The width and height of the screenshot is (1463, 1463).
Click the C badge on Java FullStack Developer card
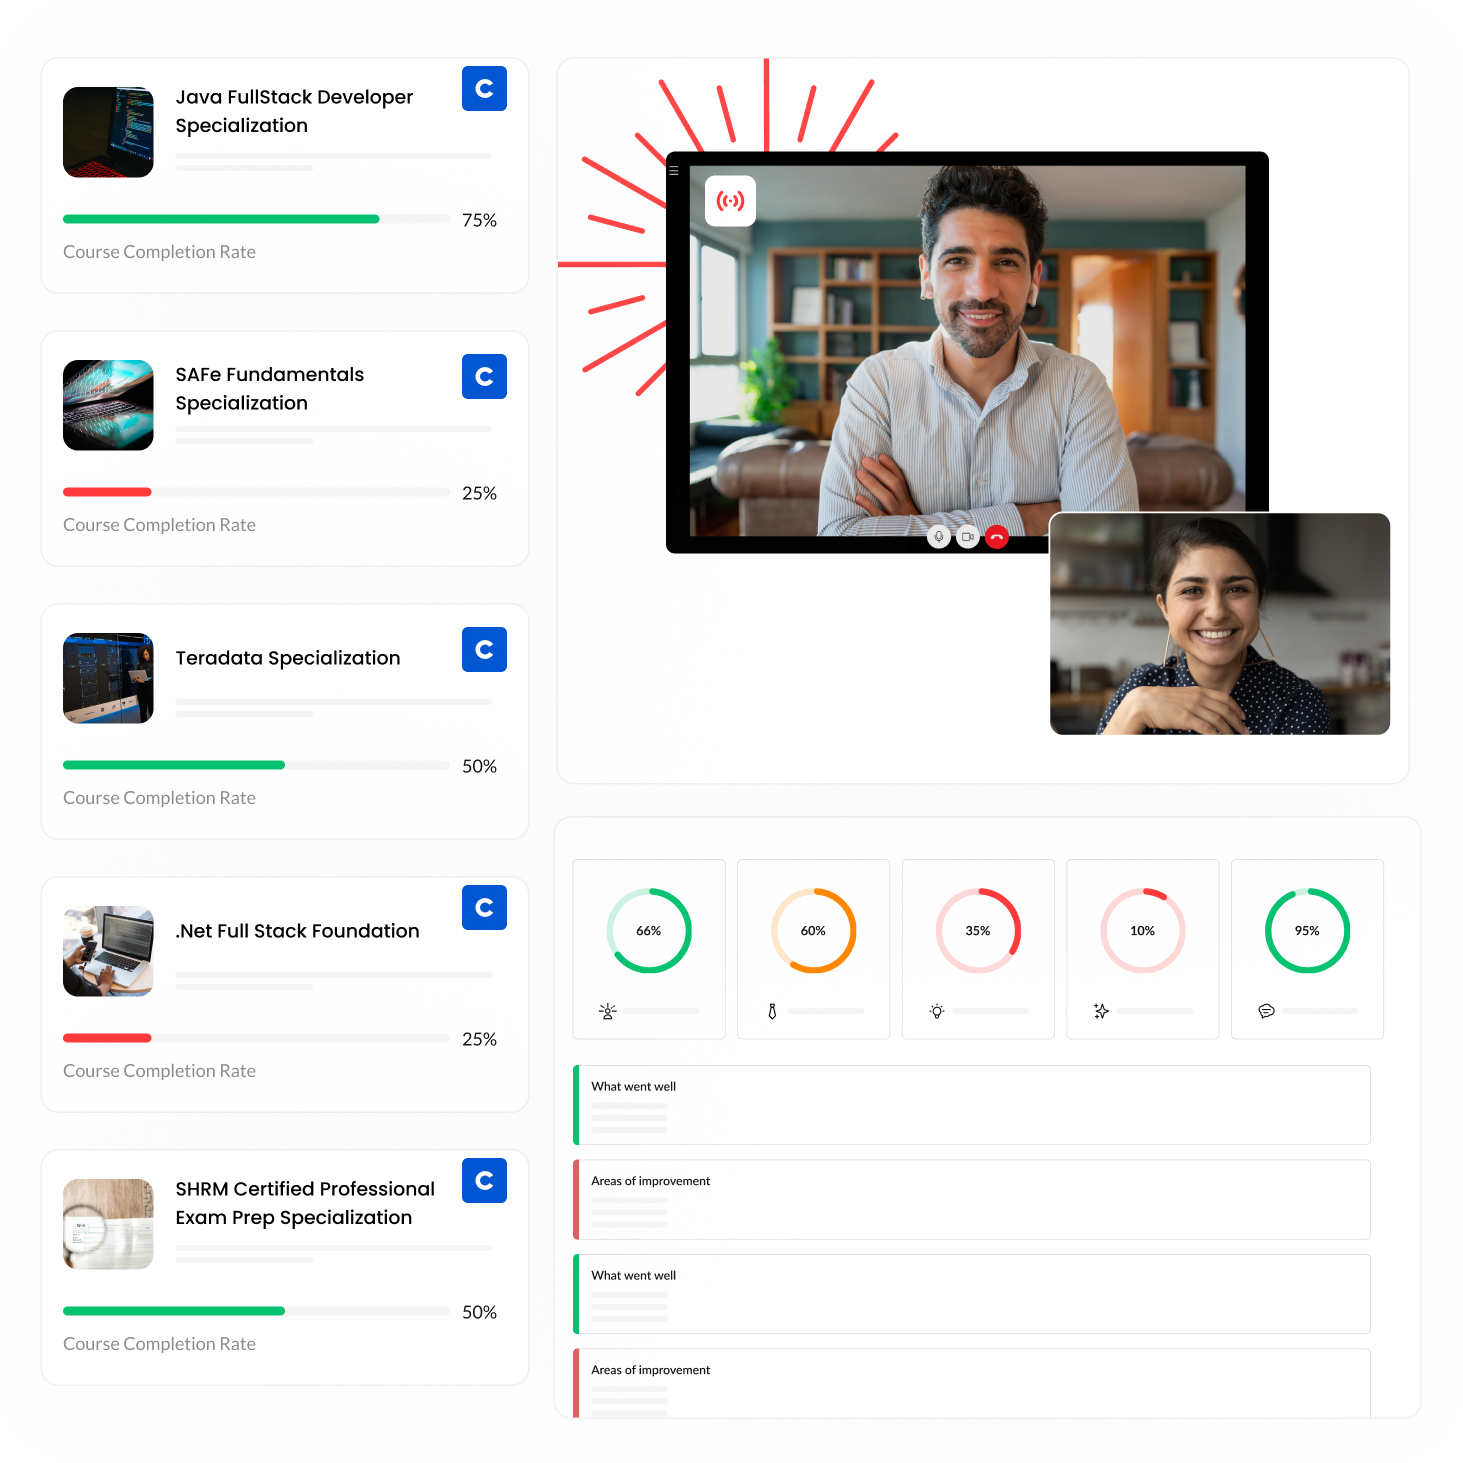point(484,88)
